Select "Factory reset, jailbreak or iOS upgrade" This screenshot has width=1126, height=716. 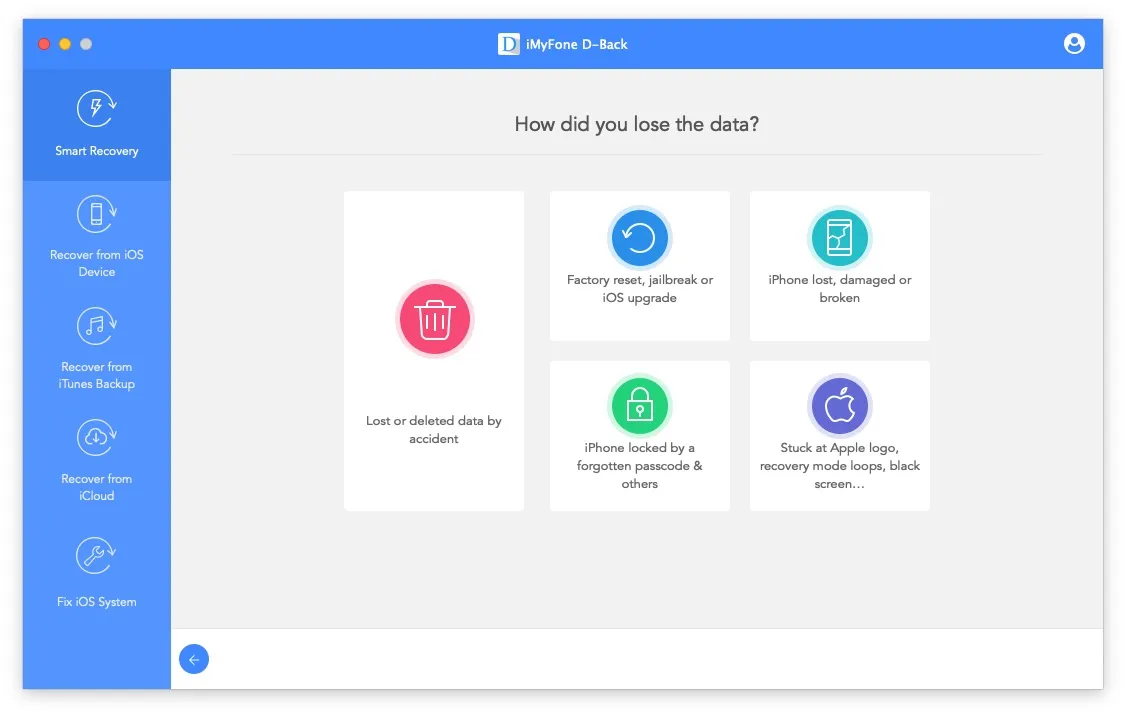tap(640, 289)
